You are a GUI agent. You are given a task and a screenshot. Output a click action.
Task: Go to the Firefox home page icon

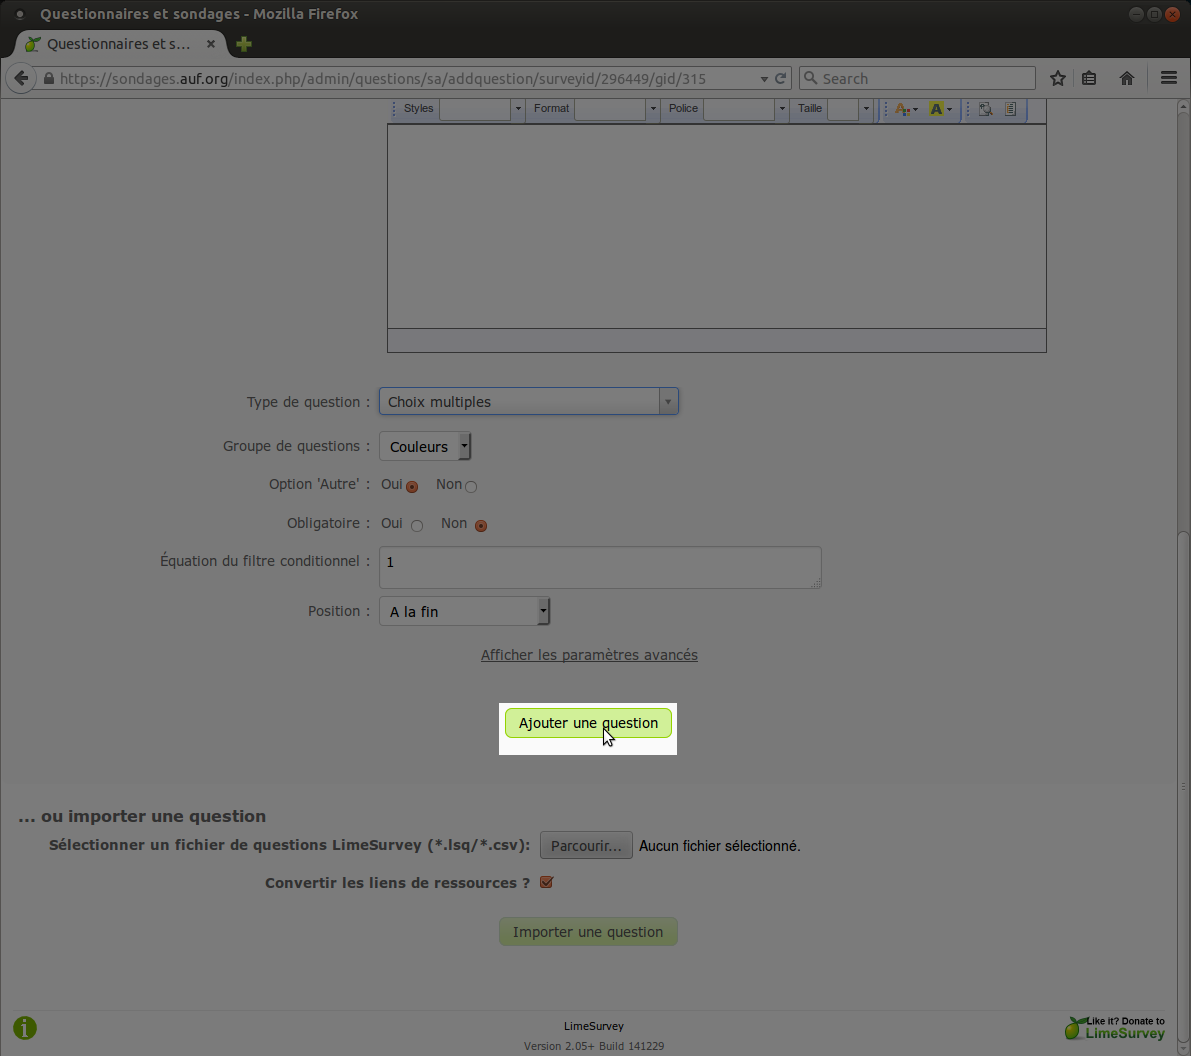pos(1127,78)
